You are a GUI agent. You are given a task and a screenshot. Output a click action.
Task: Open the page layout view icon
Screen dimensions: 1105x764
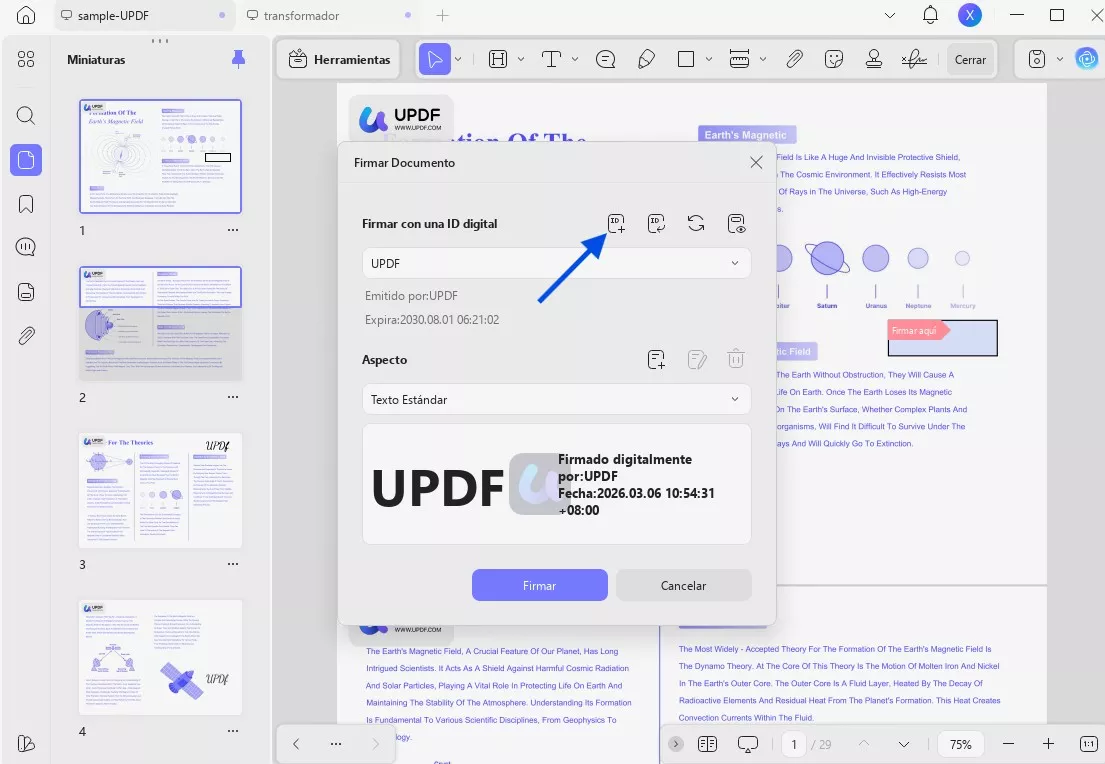coord(708,744)
